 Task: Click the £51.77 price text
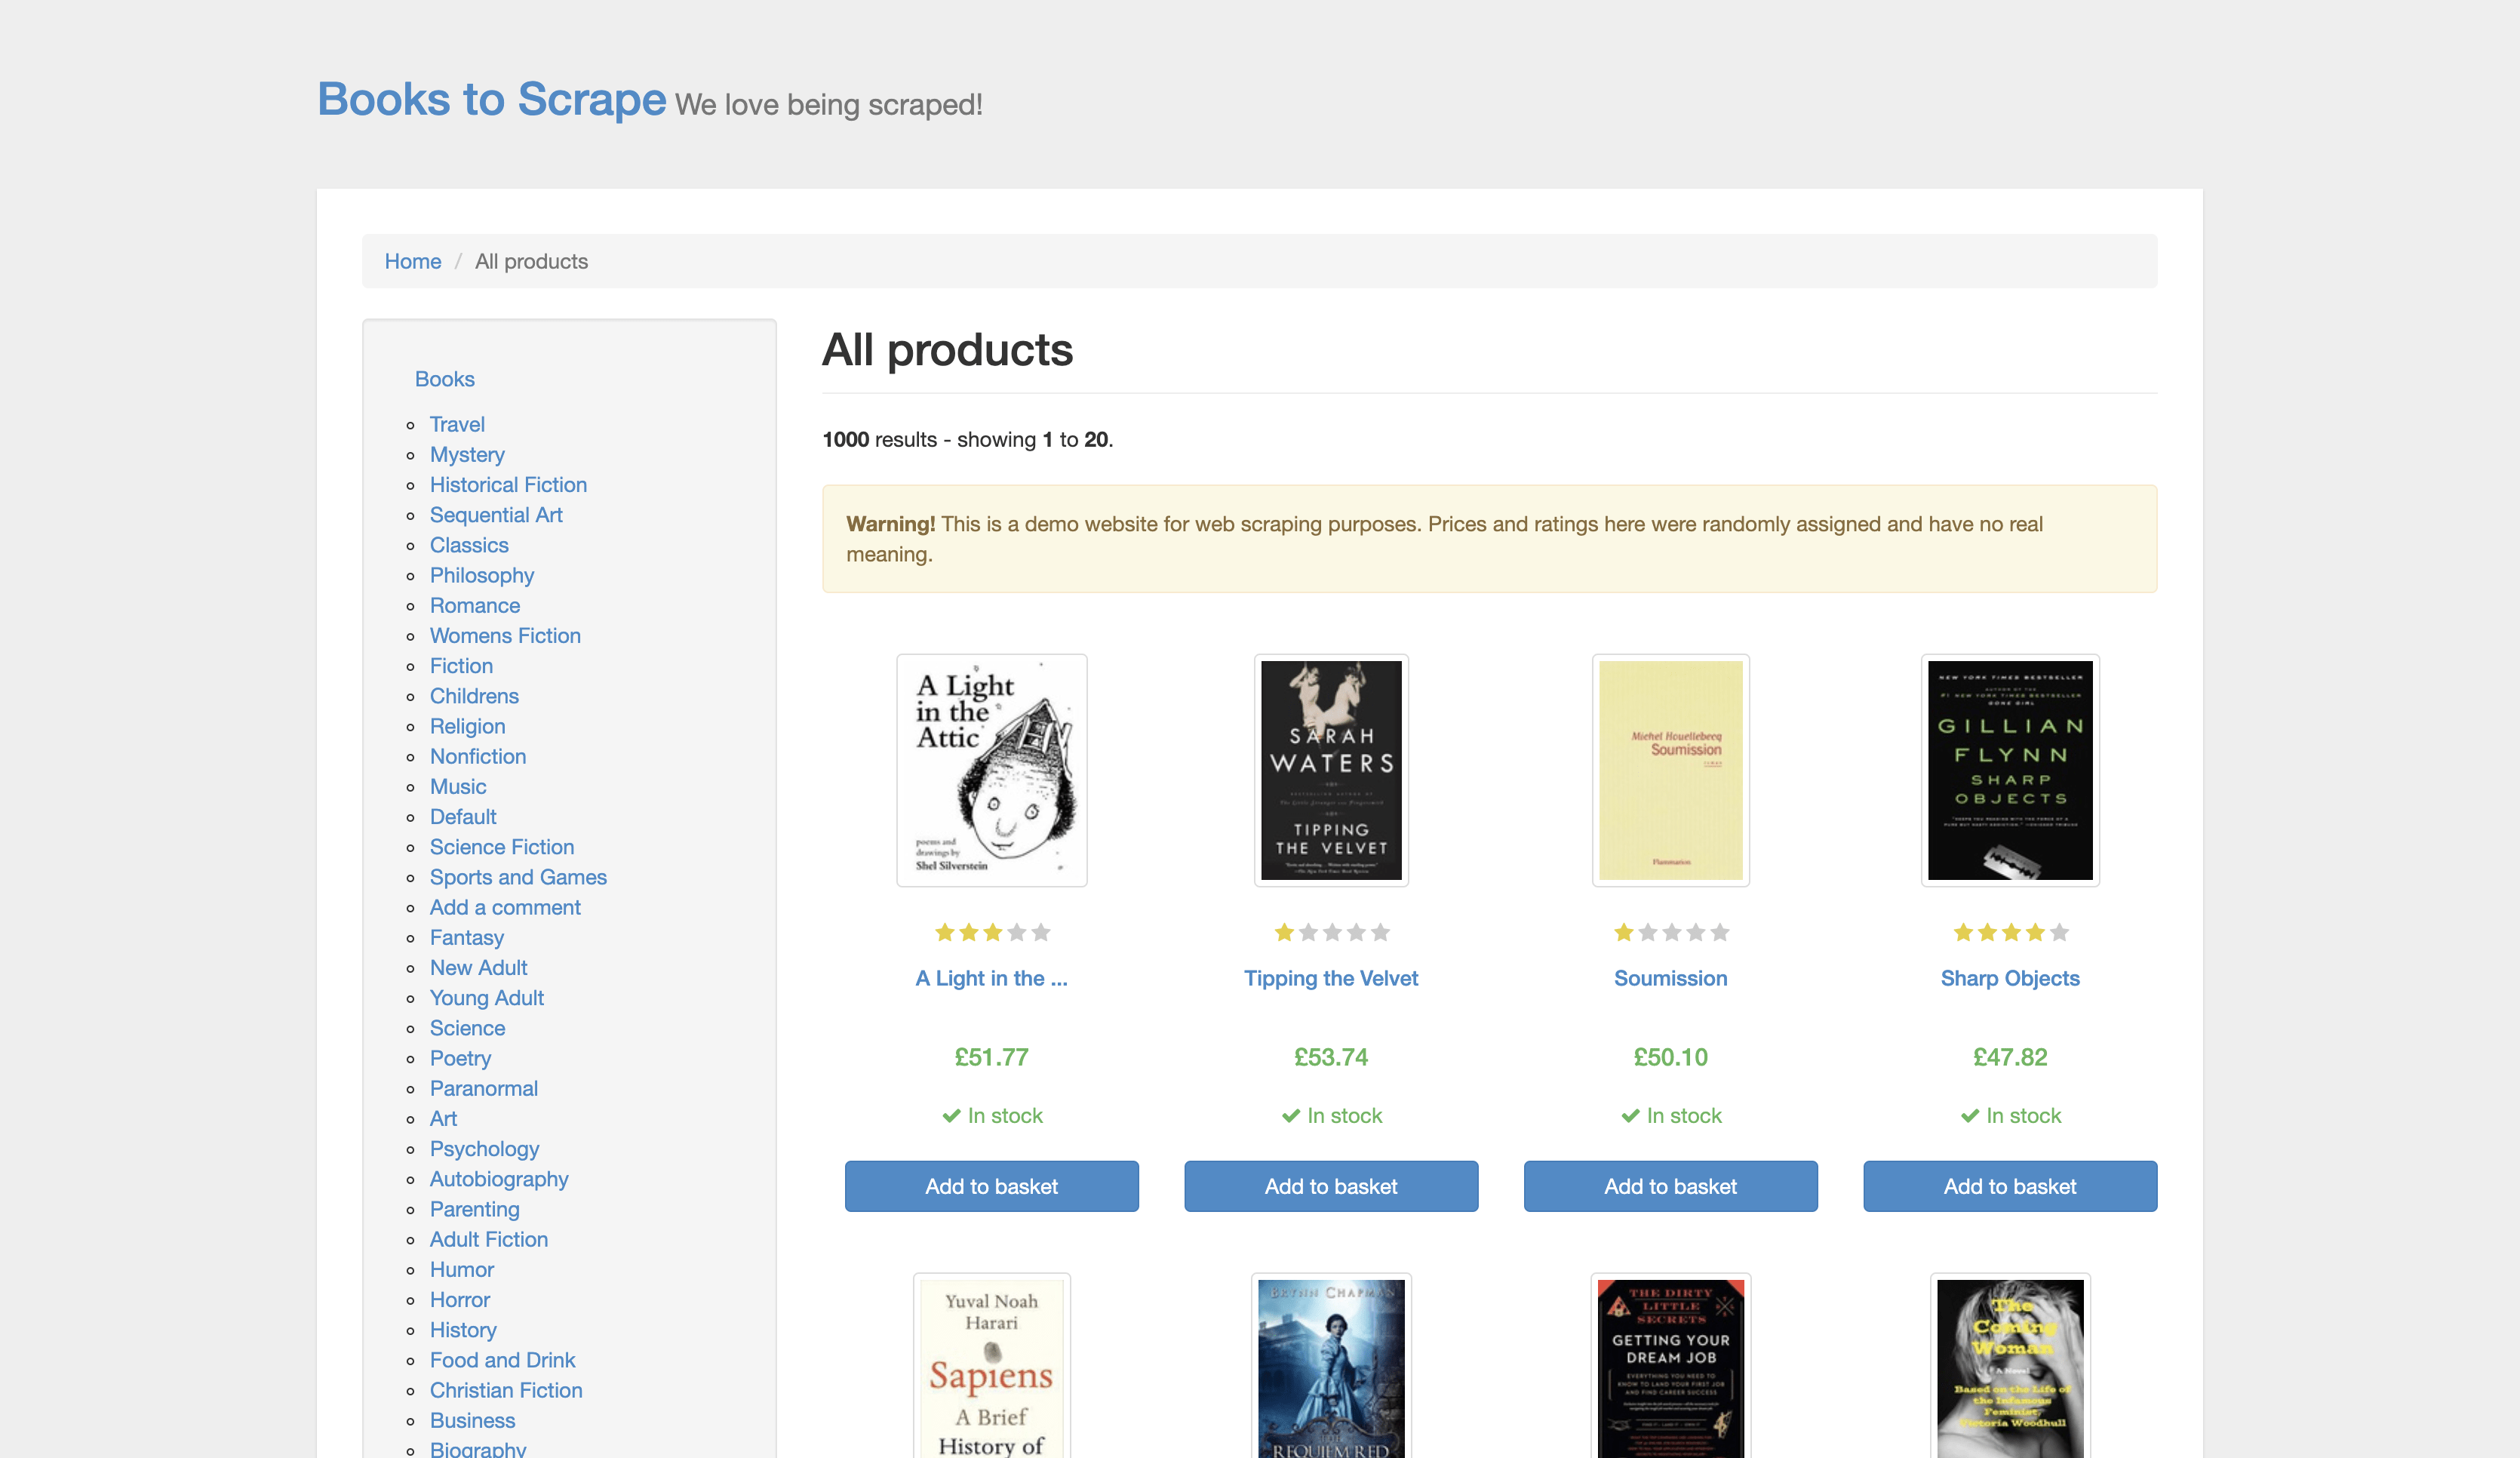pos(992,1057)
